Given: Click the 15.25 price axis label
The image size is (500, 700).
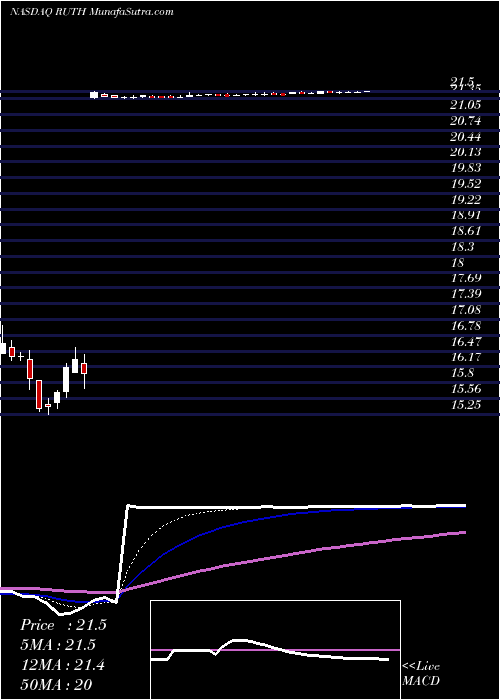Looking at the screenshot, I should point(466,404).
